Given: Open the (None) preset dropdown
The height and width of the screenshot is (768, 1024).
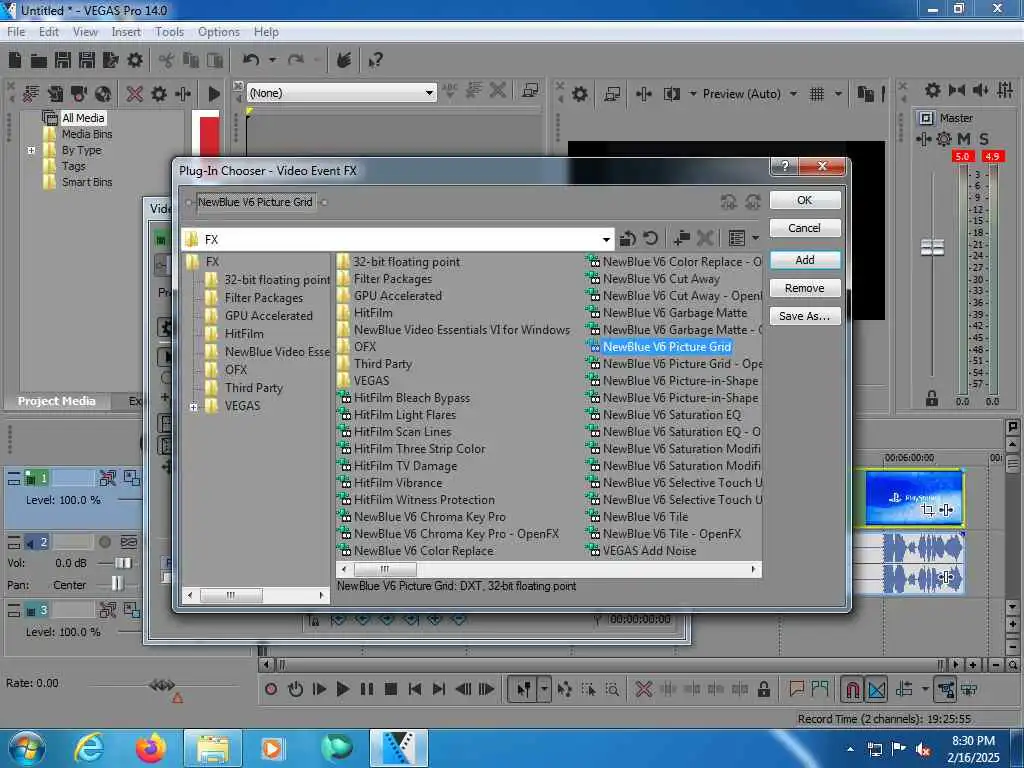Looking at the screenshot, I should click(x=429, y=93).
